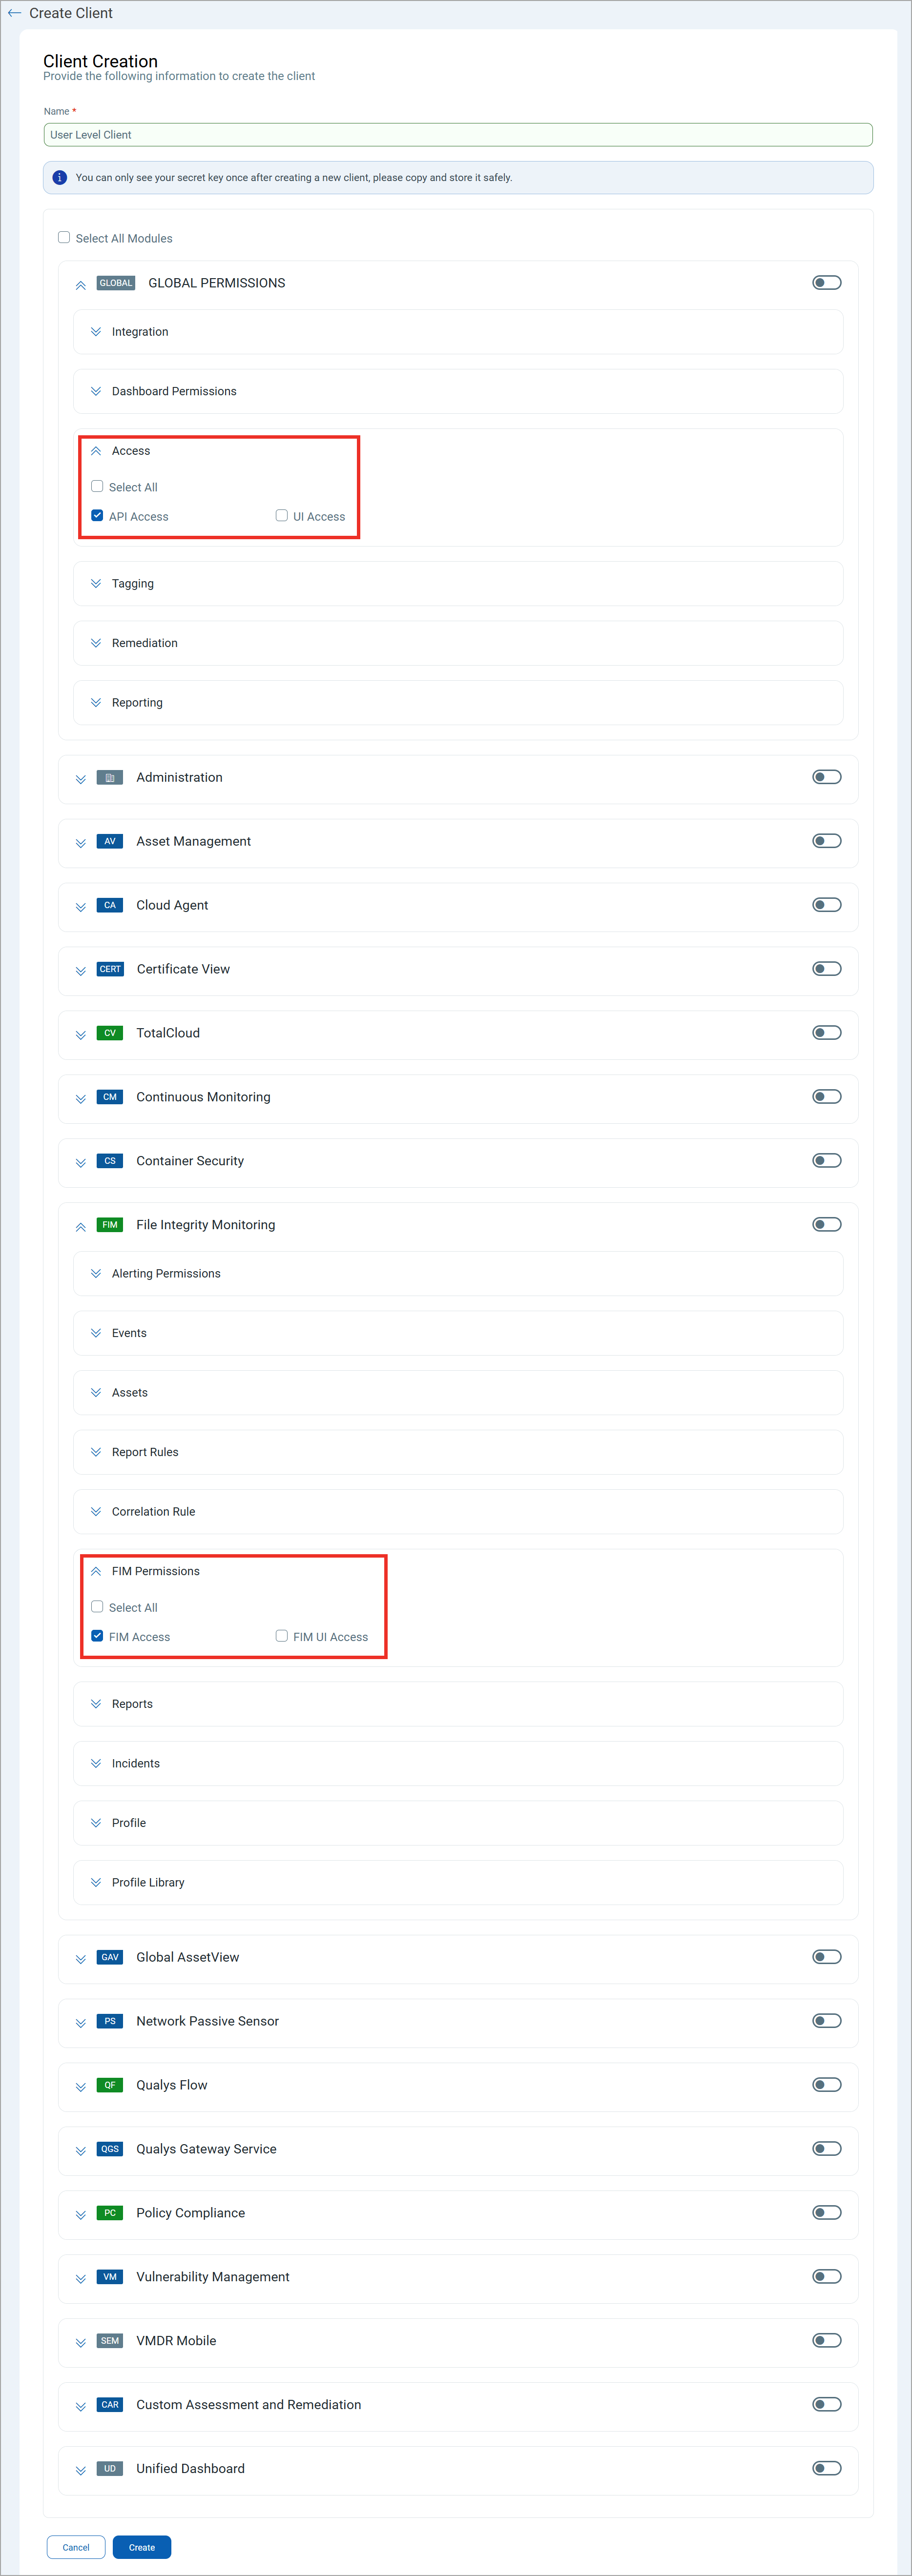Click the CM Continuous Monitoring badge
Screen dimensions: 912x2576
click(x=110, y=1097)
